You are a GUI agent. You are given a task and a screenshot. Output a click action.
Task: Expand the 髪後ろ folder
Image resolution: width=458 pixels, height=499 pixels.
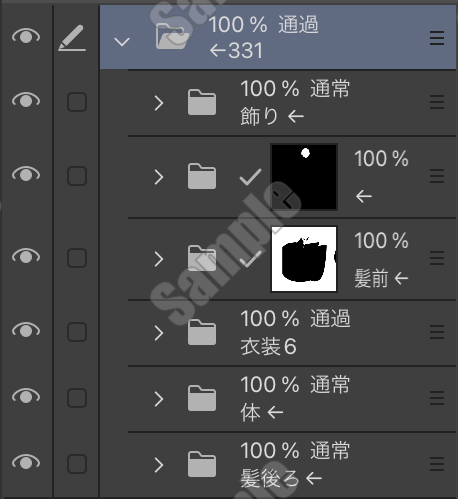pos(159,465)
